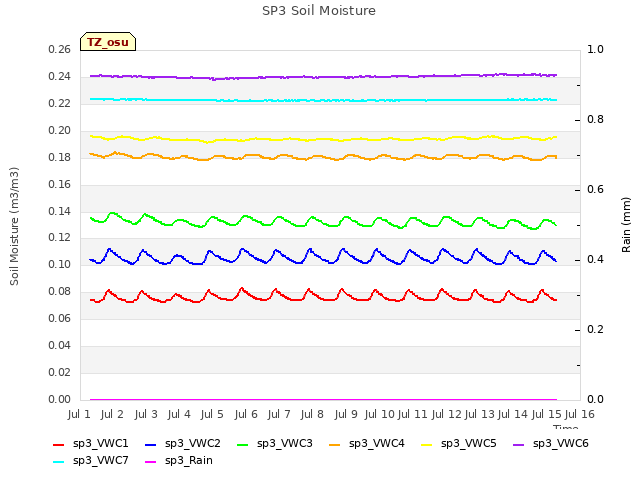Click the 0.2 right axis value
Image resolution: width=640 pixels, height=480 pixels.
pos(595,330)
